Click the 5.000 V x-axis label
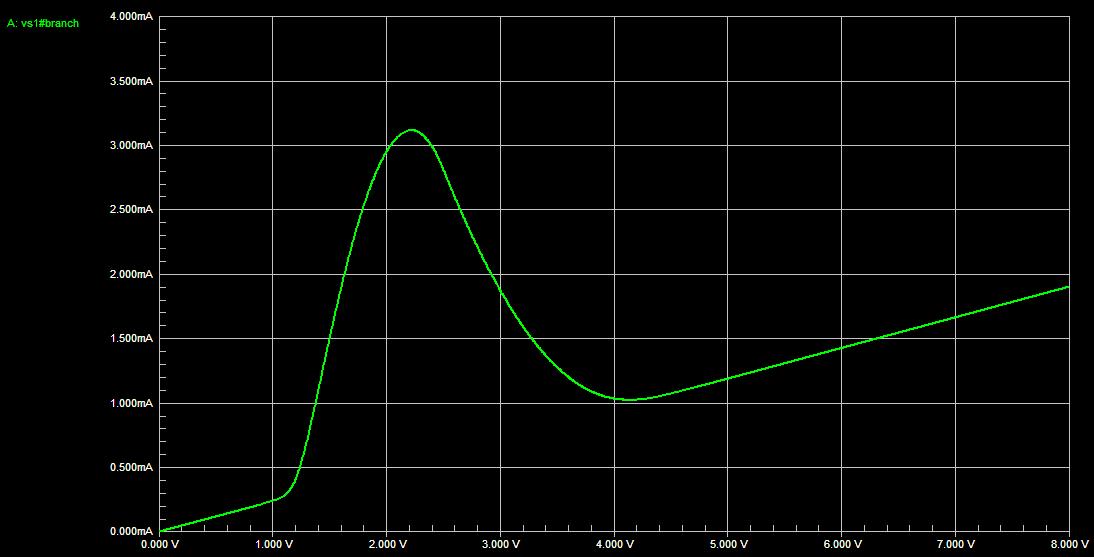The width and height of the screenshot is (1094, 557). pos(728,545)
